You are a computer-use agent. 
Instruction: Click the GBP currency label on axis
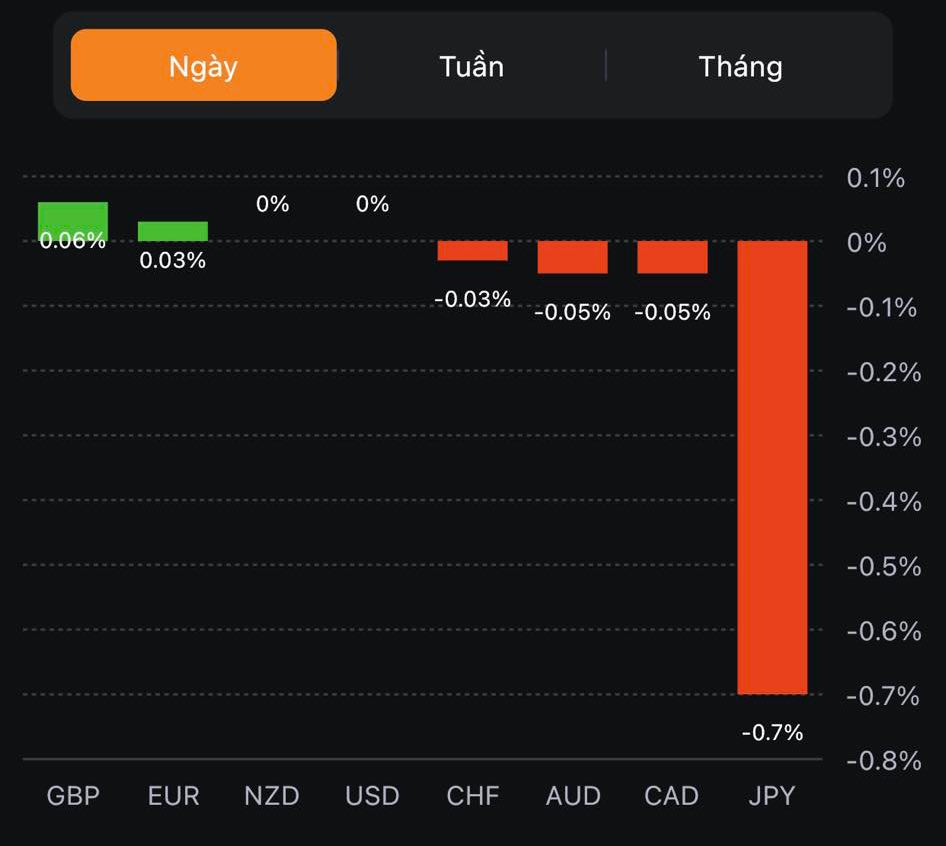73,796
